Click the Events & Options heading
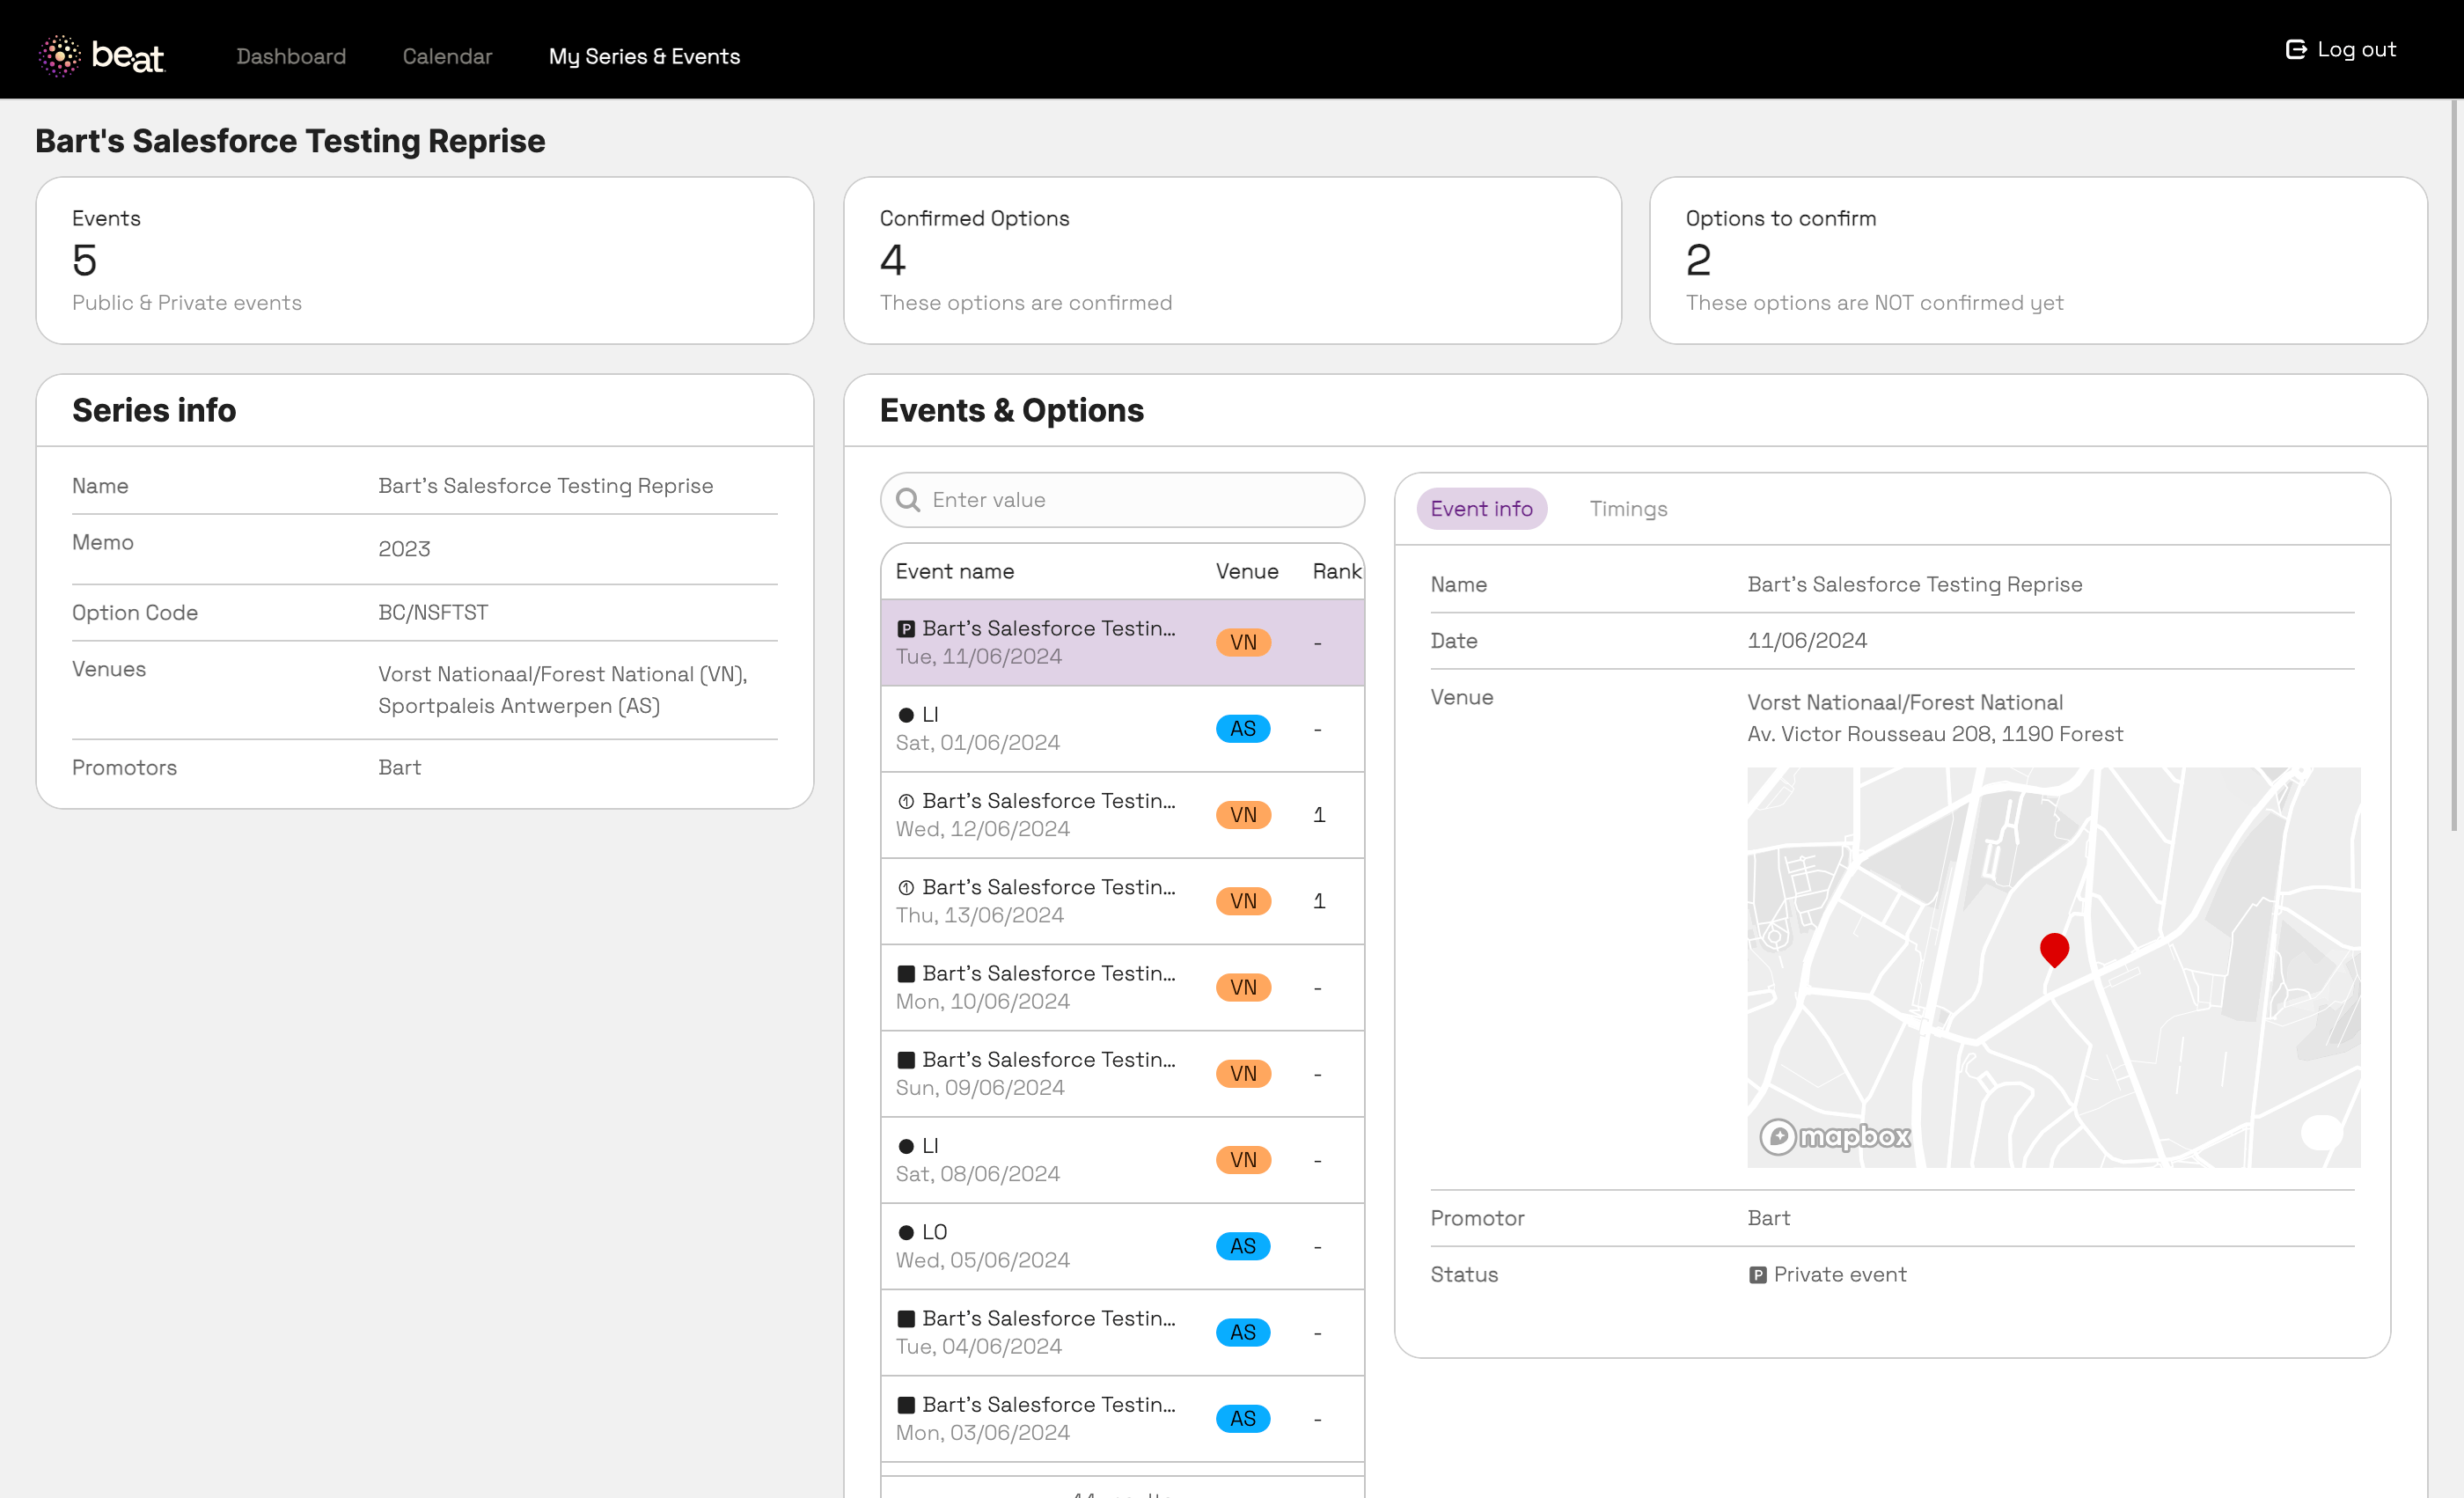 click(x=1012, y=411)
